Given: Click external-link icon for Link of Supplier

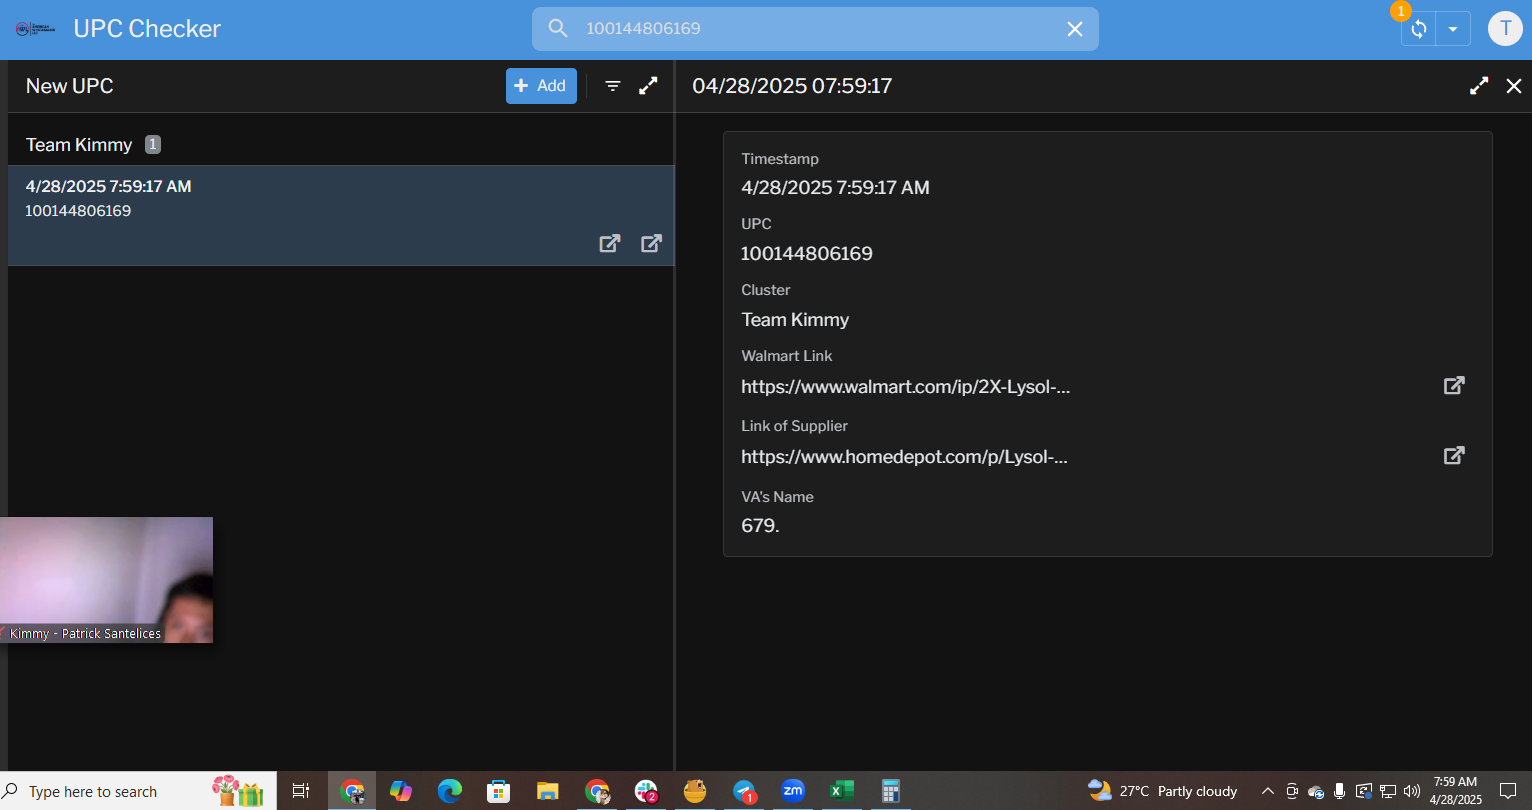Looking at the screenshot, I should [1454, 455].
